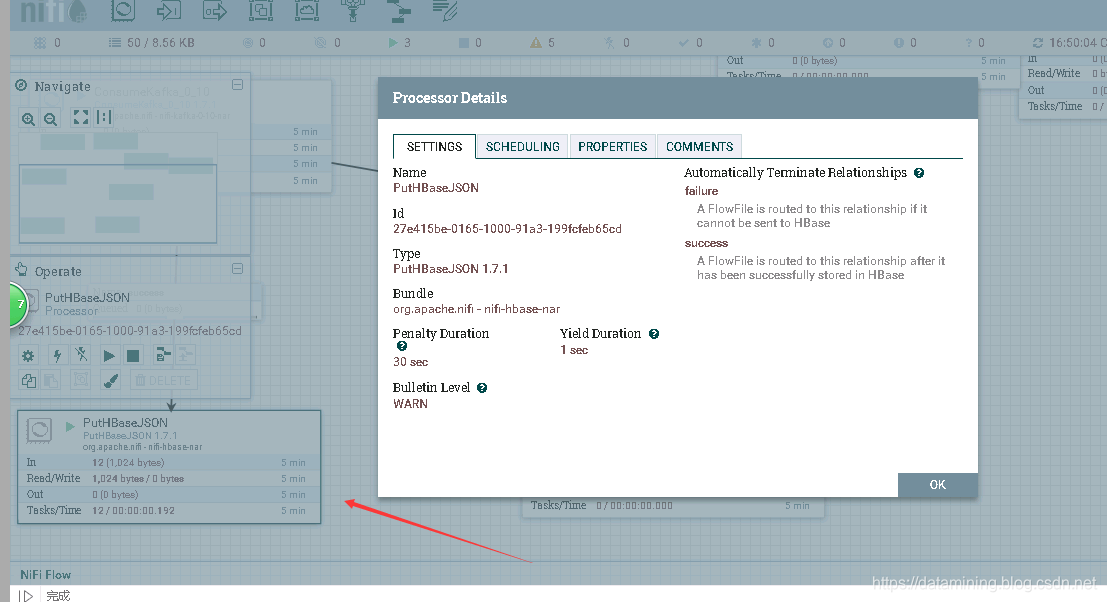This screenshot has width=1107, height=602.
Task: Open configuration gear in Operate panel
Action: click(28, 356)
